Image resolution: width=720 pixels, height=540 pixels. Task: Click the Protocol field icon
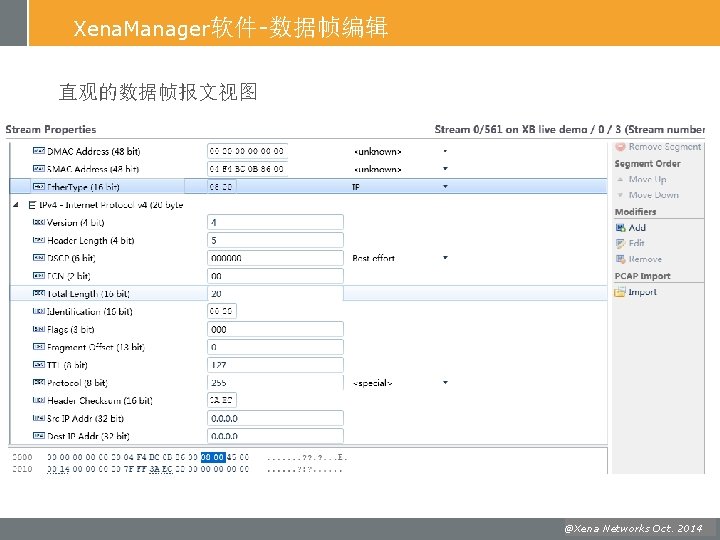pos(39,382)
